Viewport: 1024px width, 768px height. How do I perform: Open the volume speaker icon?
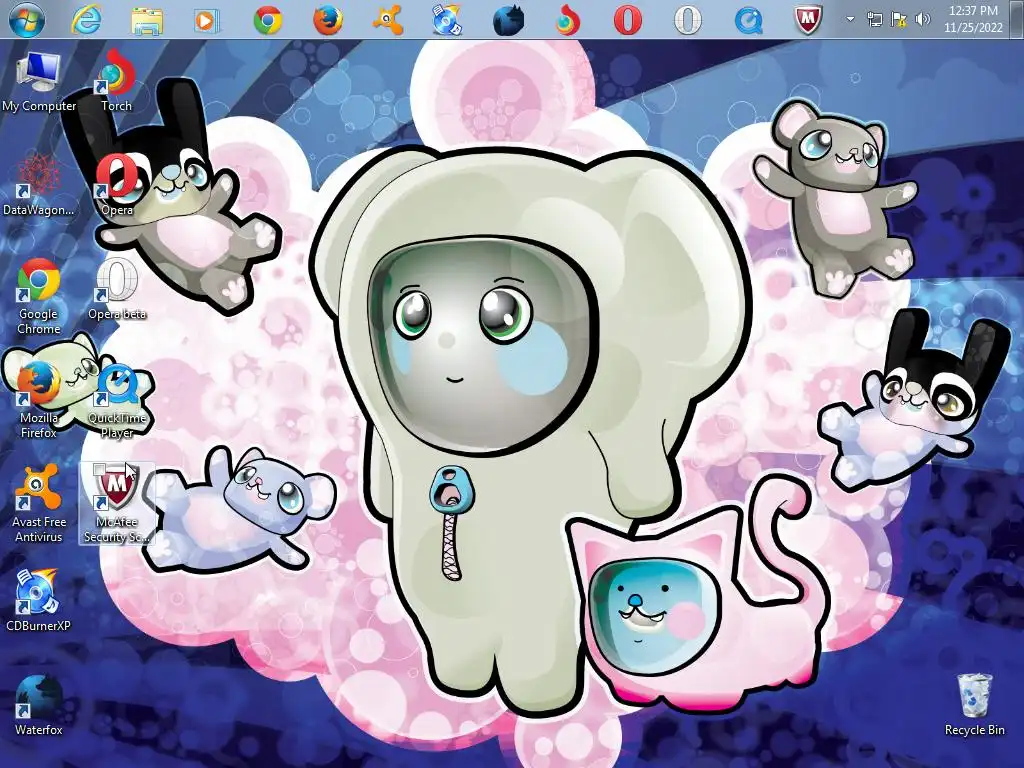click(922, 20)
